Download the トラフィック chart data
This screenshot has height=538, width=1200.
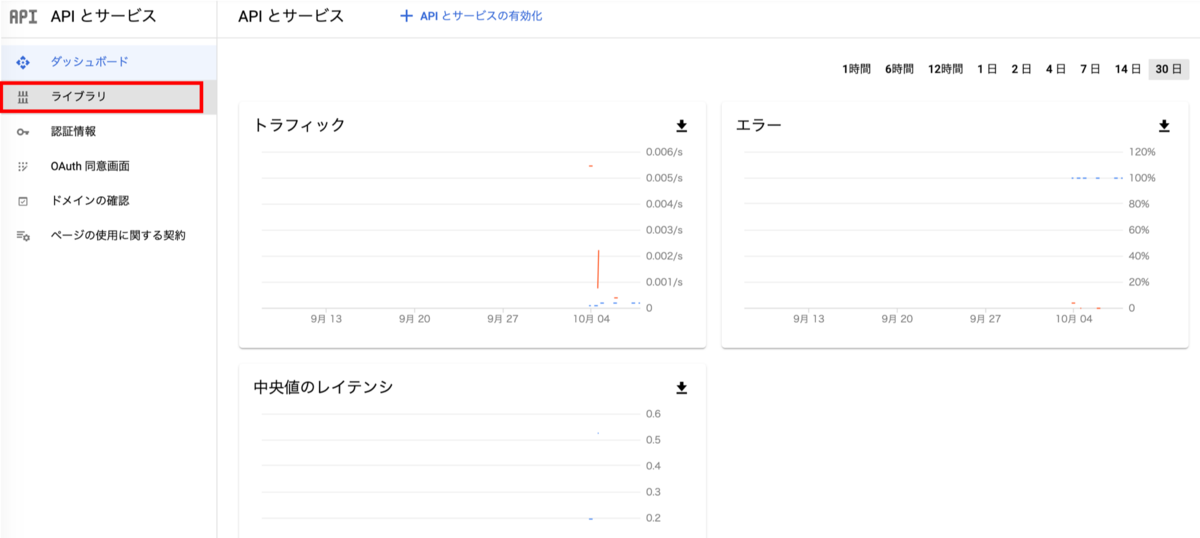[682, 126]
